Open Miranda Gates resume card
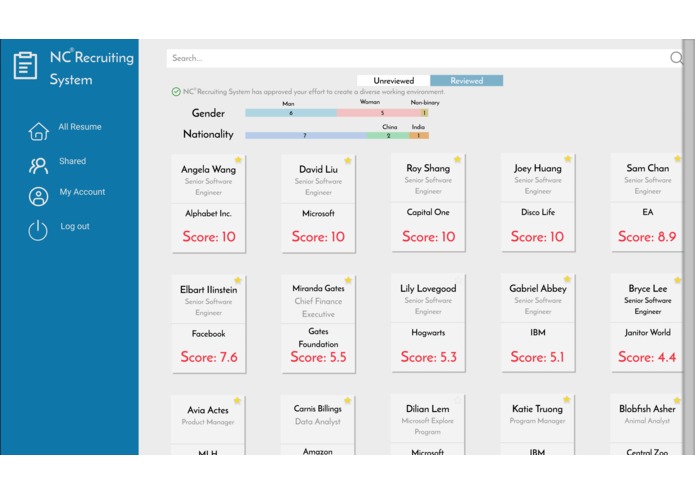The width and height of the screenshot is (695, 494). coord(318,324)
